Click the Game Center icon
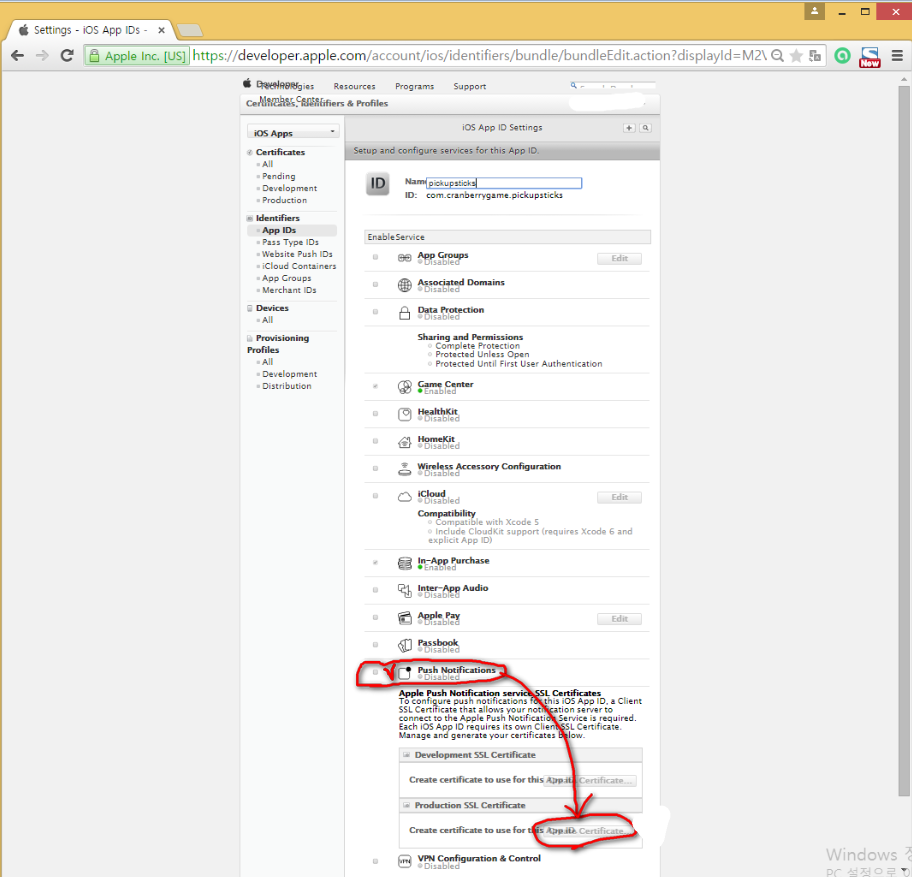Screen dimensions: 912x877 coord(404,387)
